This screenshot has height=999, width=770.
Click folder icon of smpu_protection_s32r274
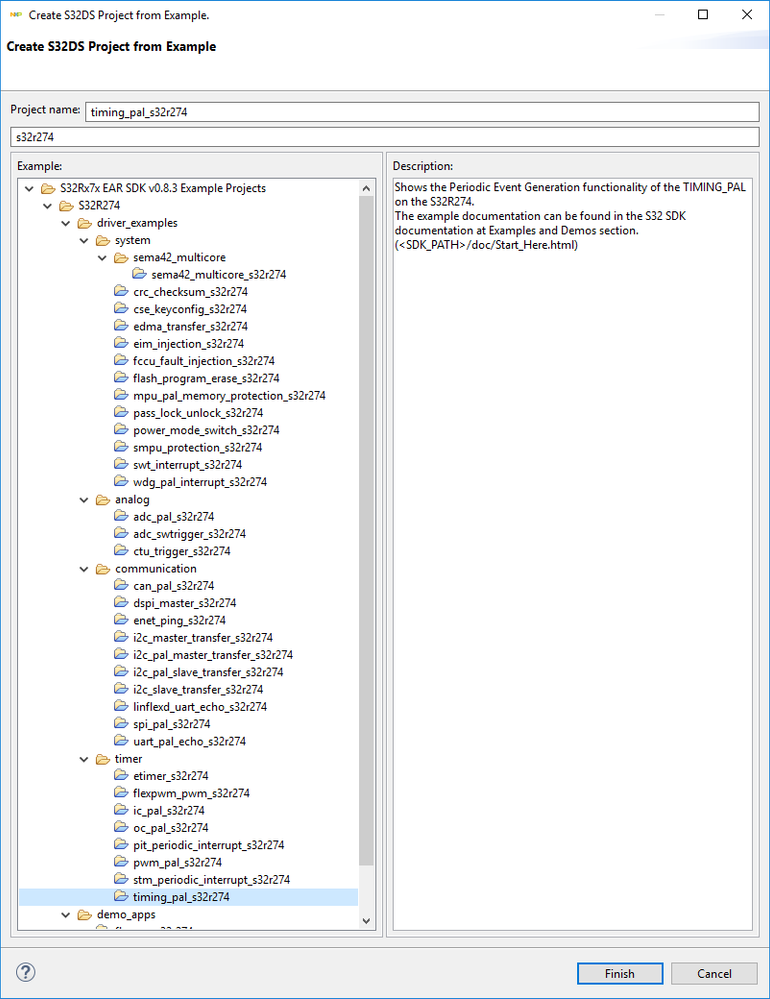point(121,447)
